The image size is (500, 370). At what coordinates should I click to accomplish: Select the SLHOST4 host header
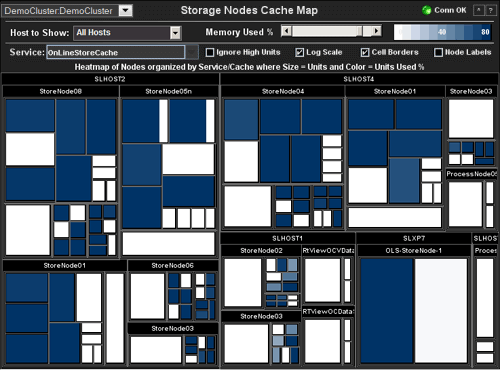coord(359,79)
